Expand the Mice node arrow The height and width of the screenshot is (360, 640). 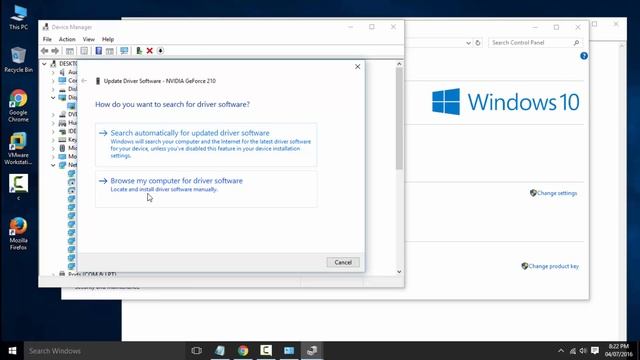[x=53, y=148]
